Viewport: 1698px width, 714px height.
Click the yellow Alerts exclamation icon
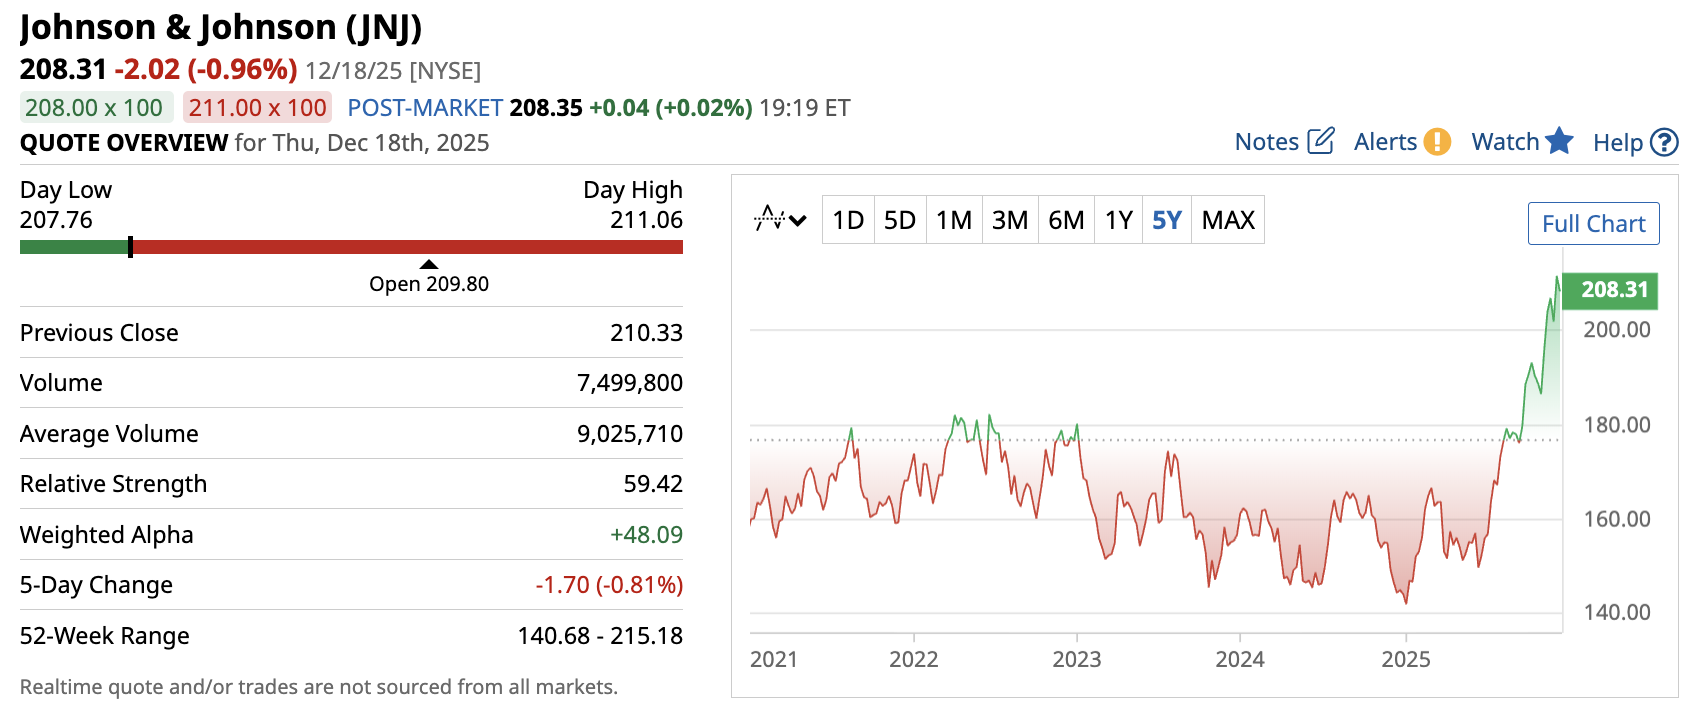1437,142
